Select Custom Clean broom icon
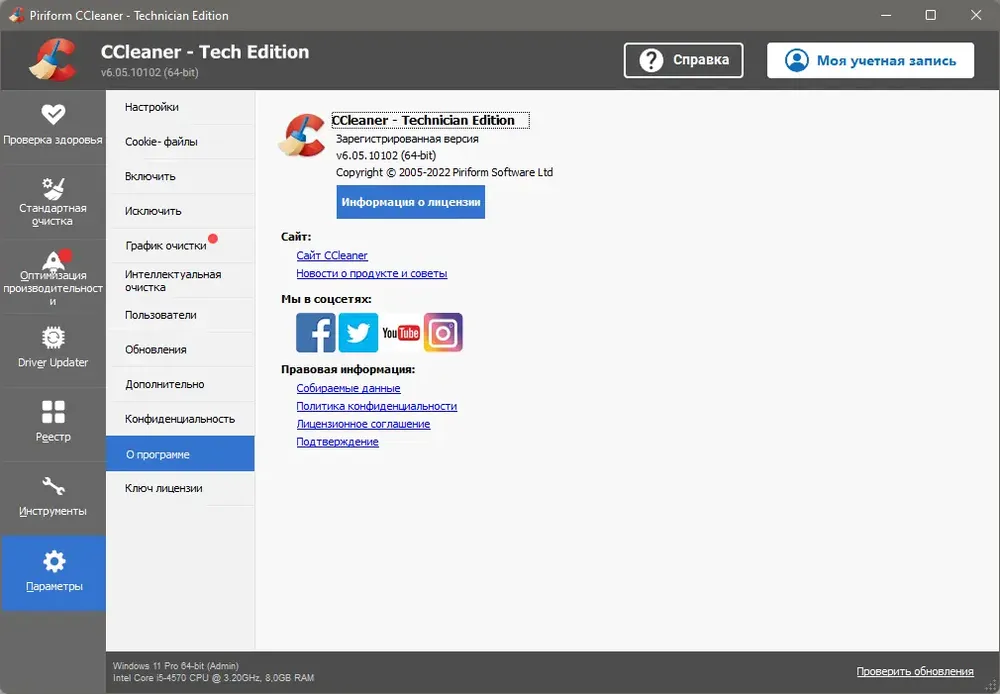The width and height of the screenshot is (1000, 694). point(53,188)
